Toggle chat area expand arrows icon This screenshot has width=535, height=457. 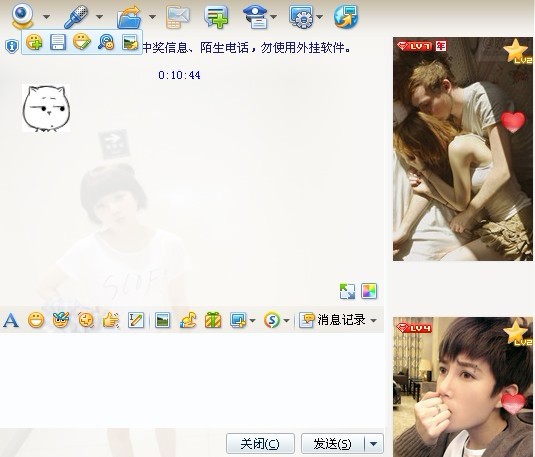(x=347, y=291)
